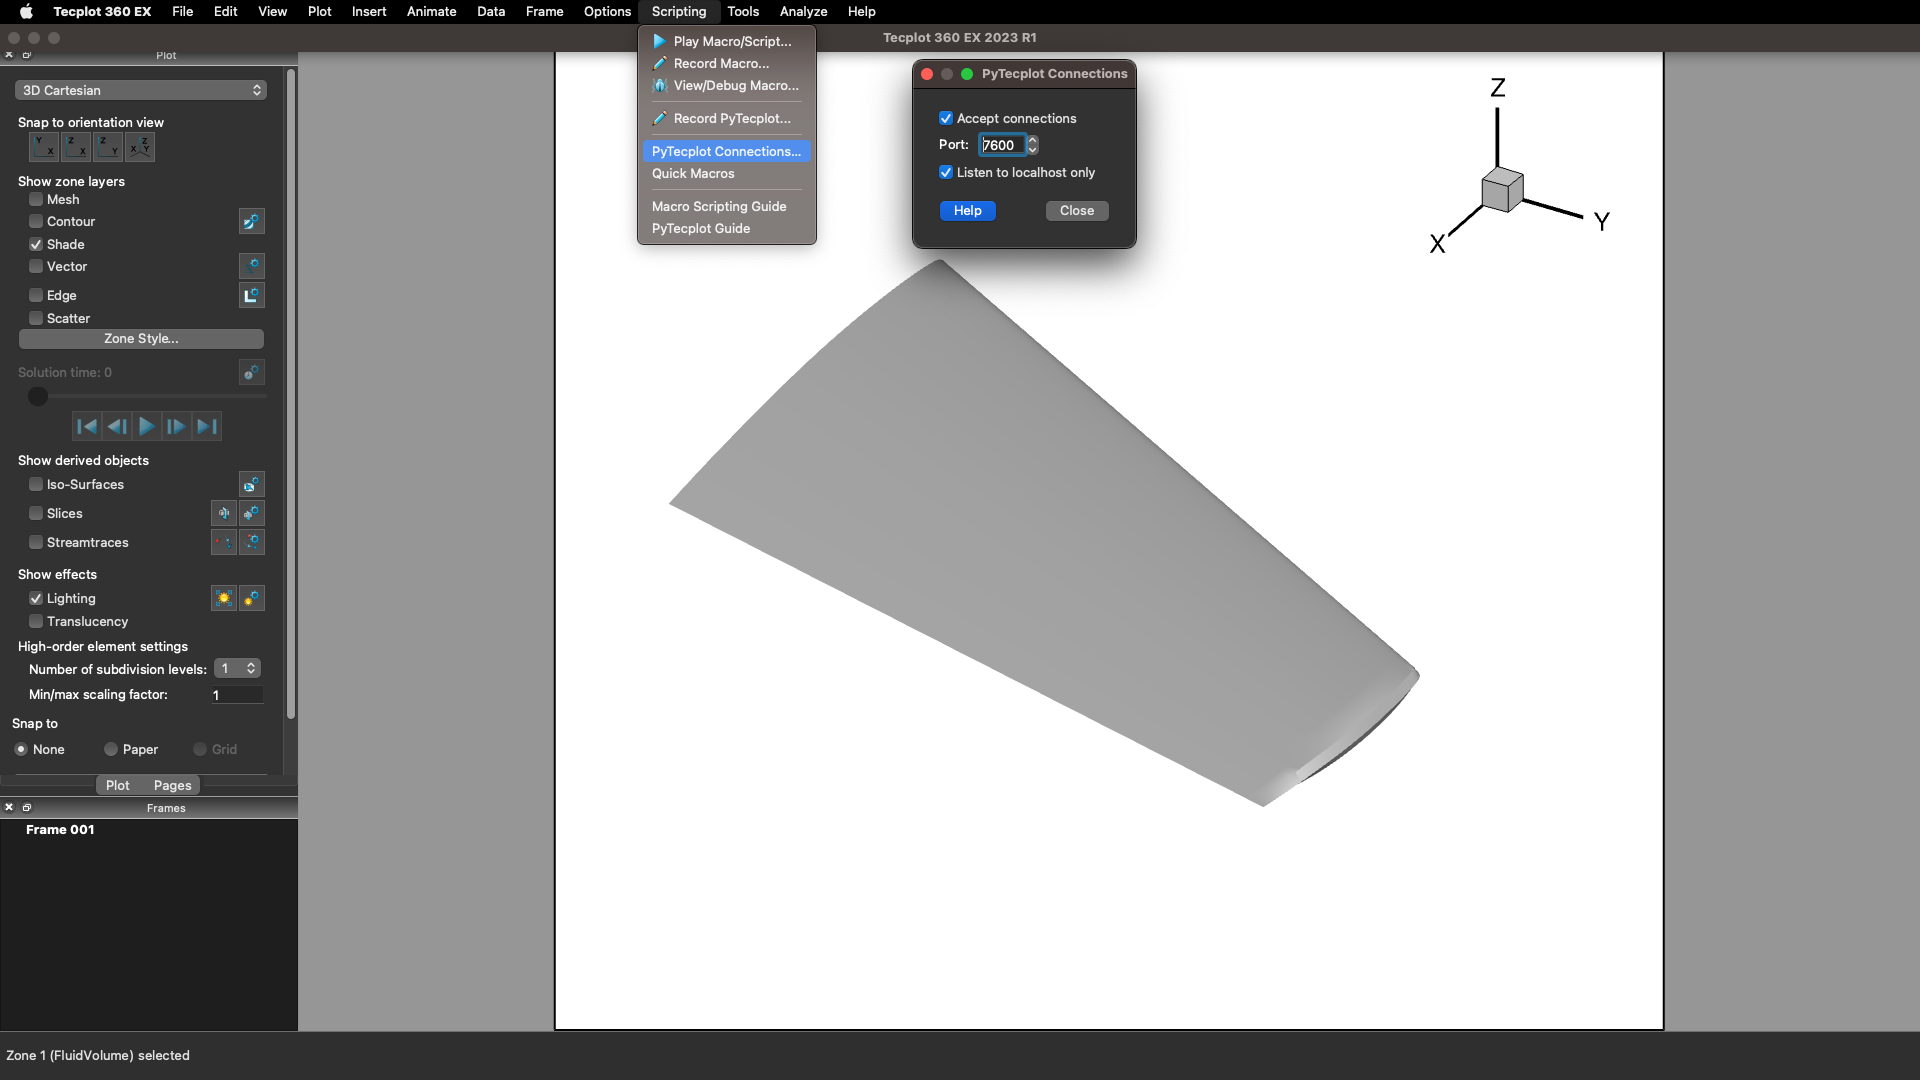Toggle the Streamtraces checkbox
Image resolution: width=1920 pixels, height=1080 pixels.
pos(36,542)
